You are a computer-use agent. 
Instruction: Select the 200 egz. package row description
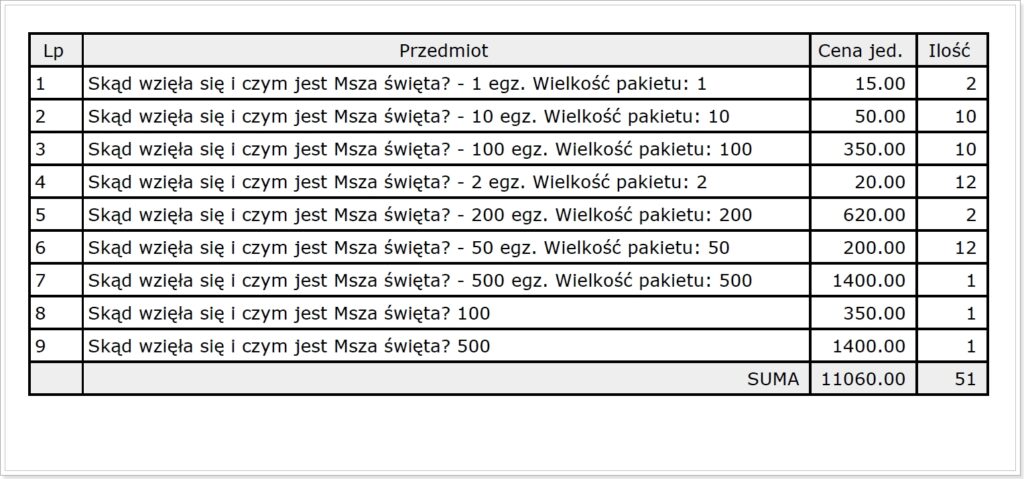click(x=446, y=214)
